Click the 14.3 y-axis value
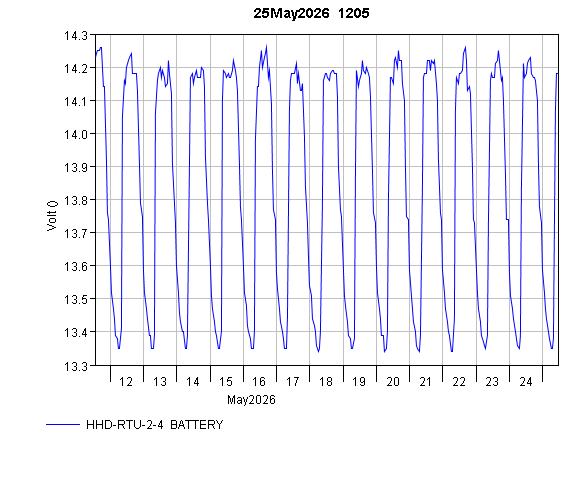The width and height of the screenshot is (584, 488). coord(76,36)
